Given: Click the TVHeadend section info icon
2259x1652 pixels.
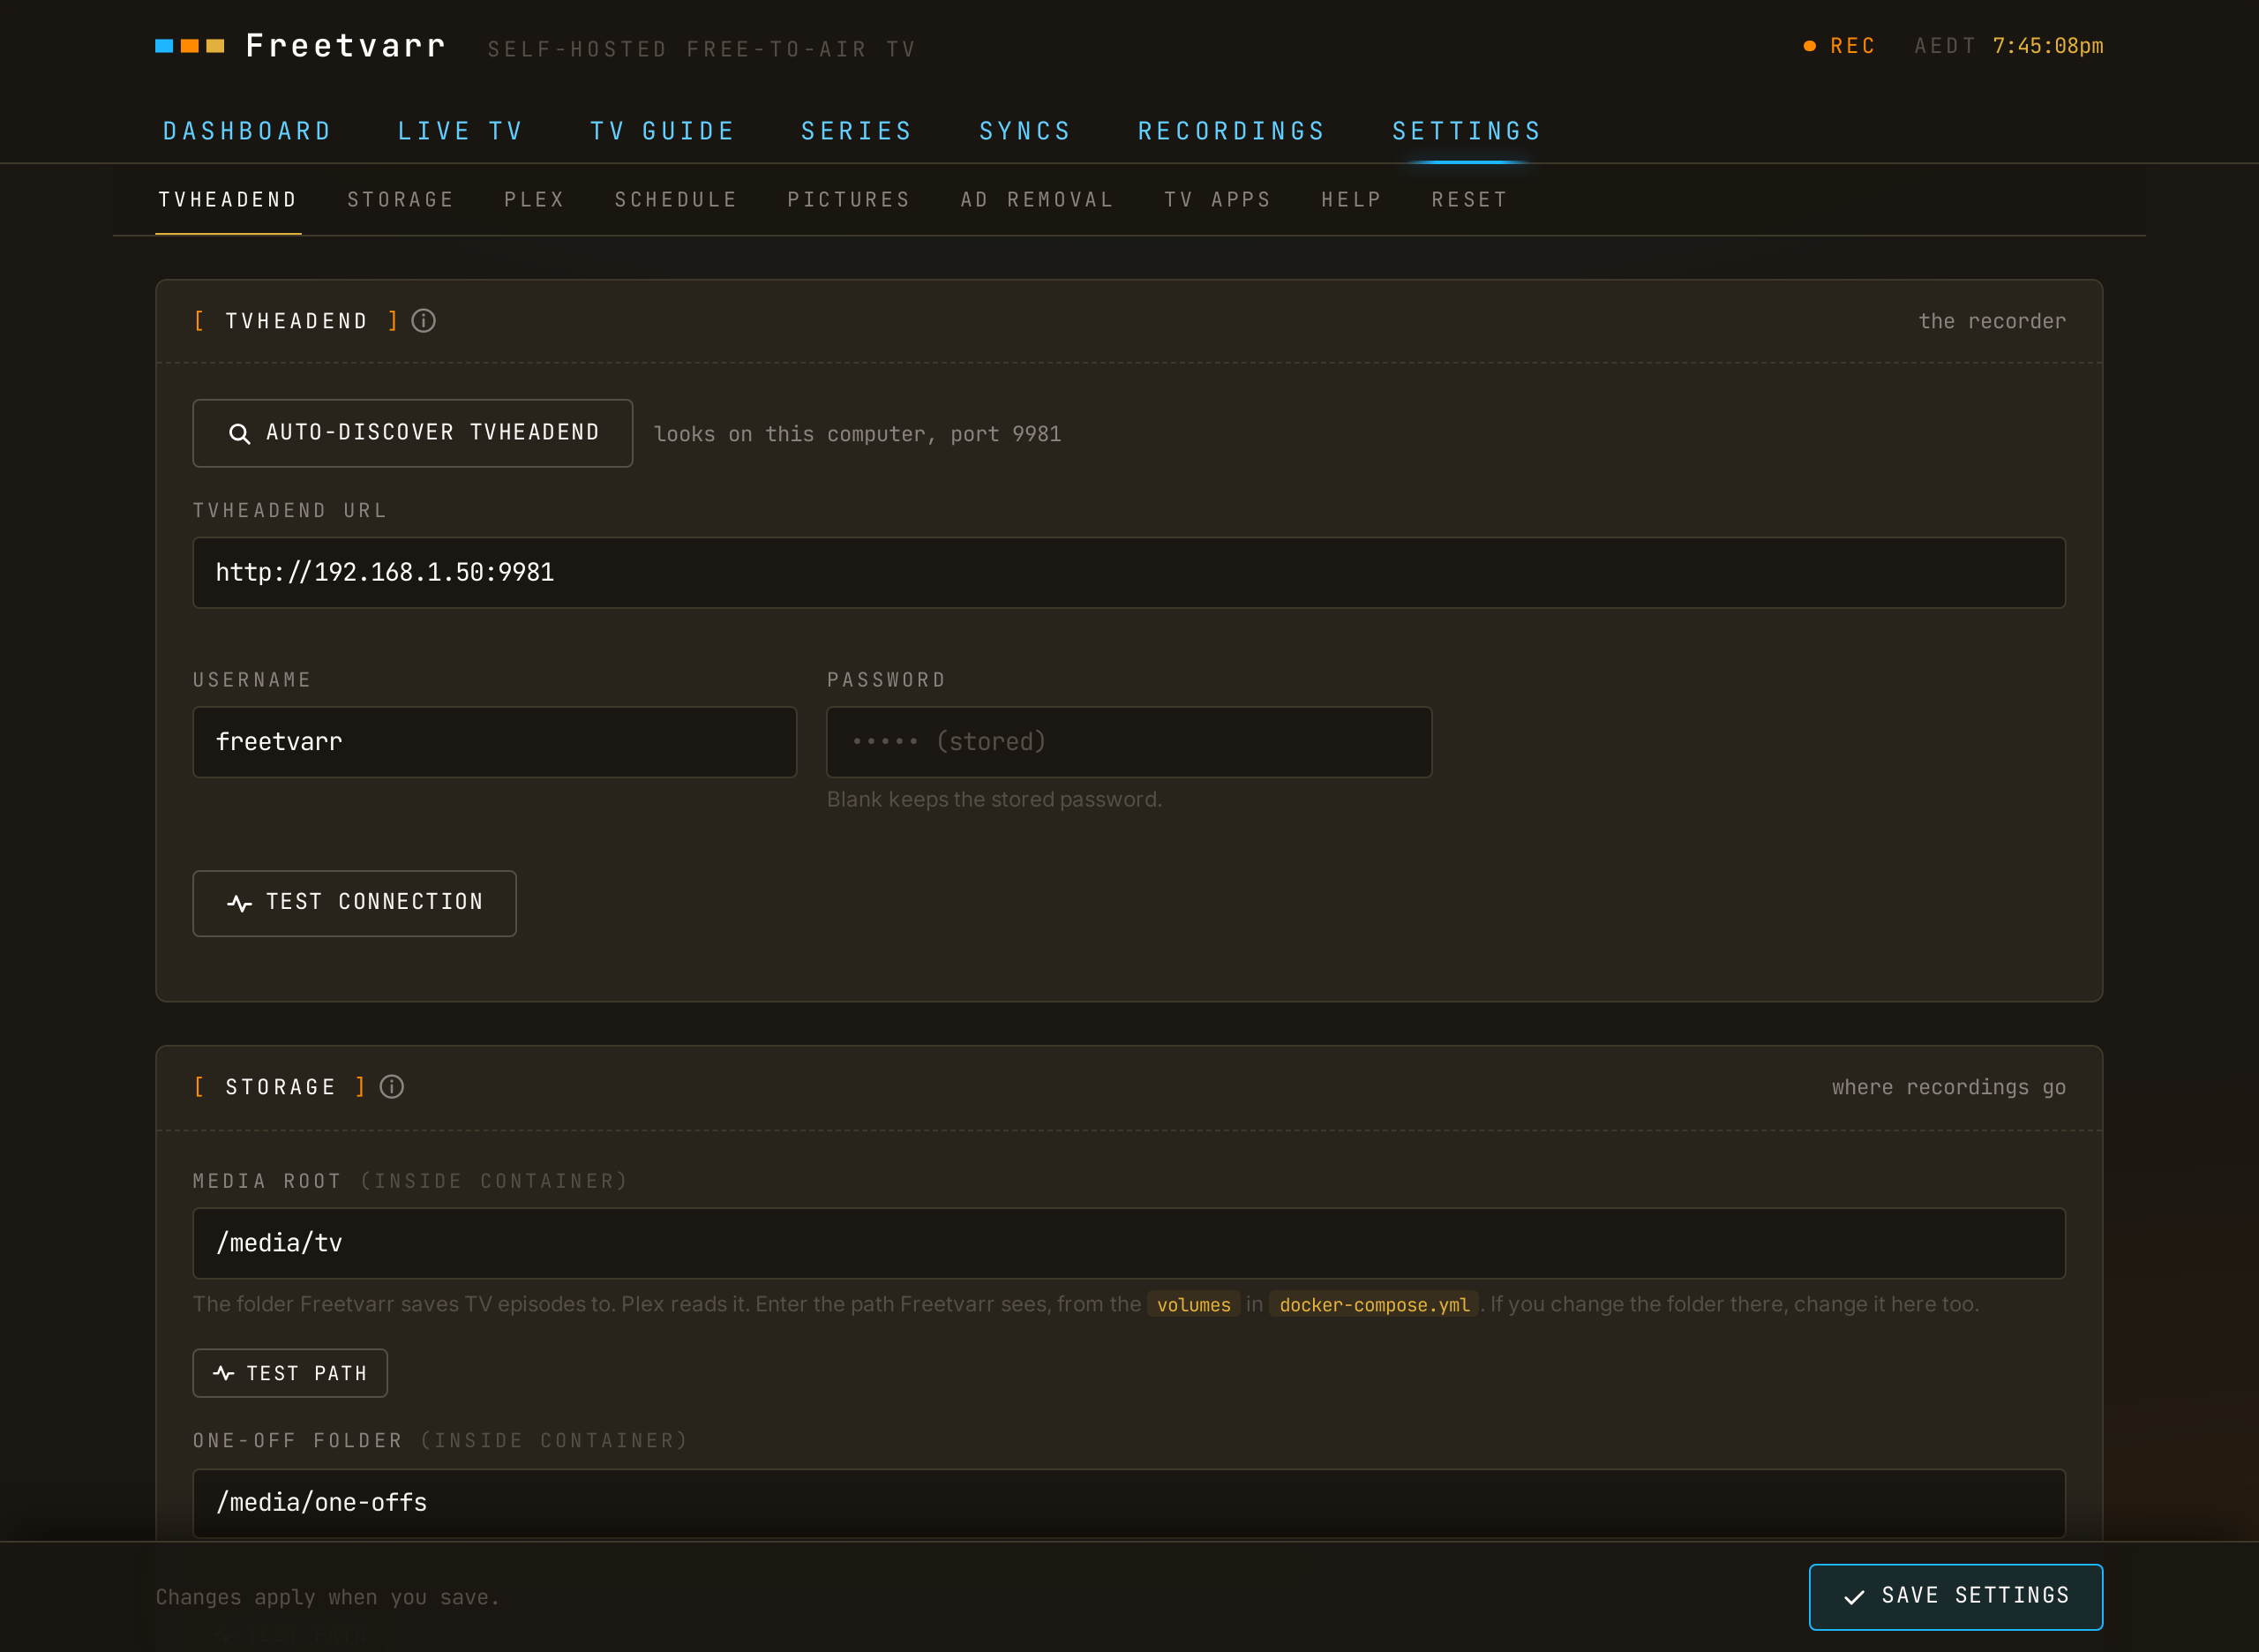Looking at the screenshot, I should 423,321.
